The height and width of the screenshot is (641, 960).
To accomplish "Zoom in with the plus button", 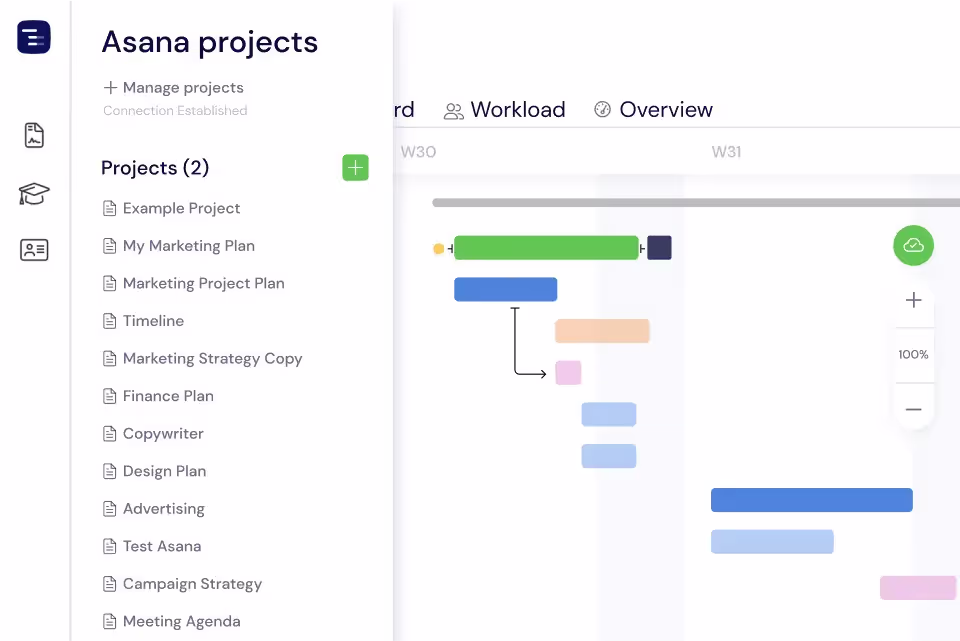I will coord(913,300).
